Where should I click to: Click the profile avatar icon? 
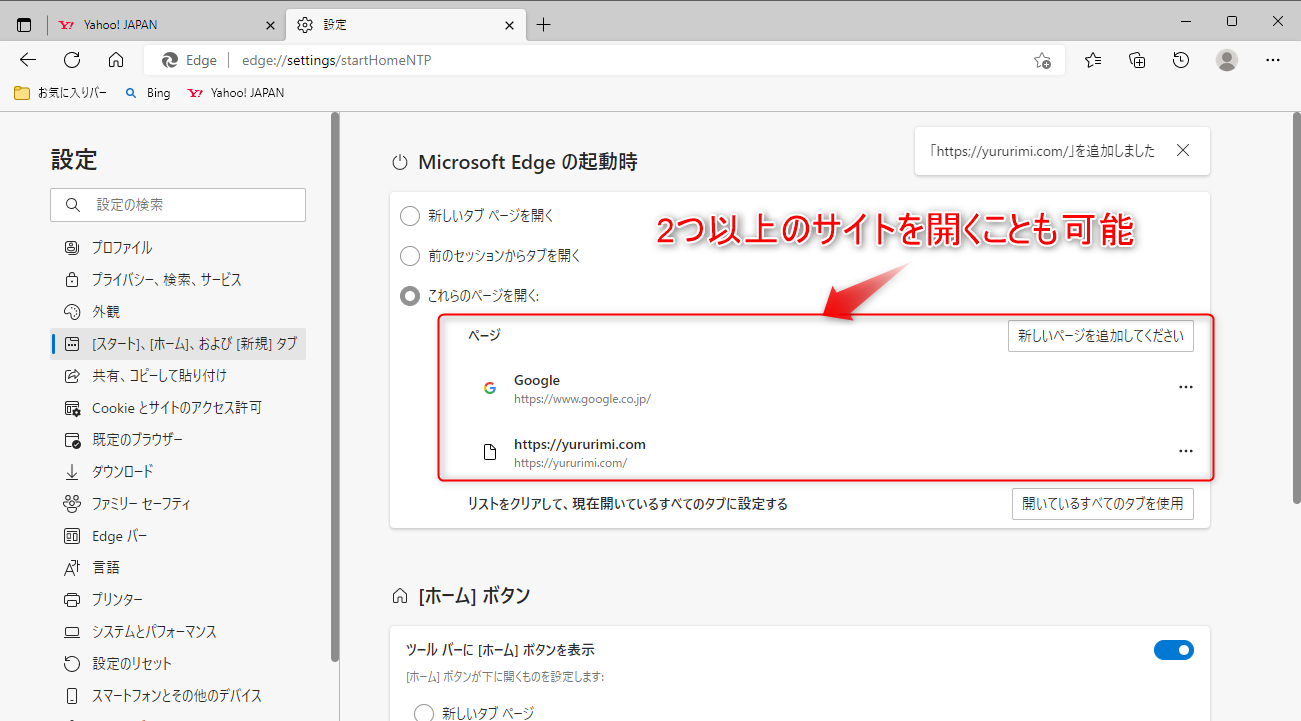pos(1227,60)
